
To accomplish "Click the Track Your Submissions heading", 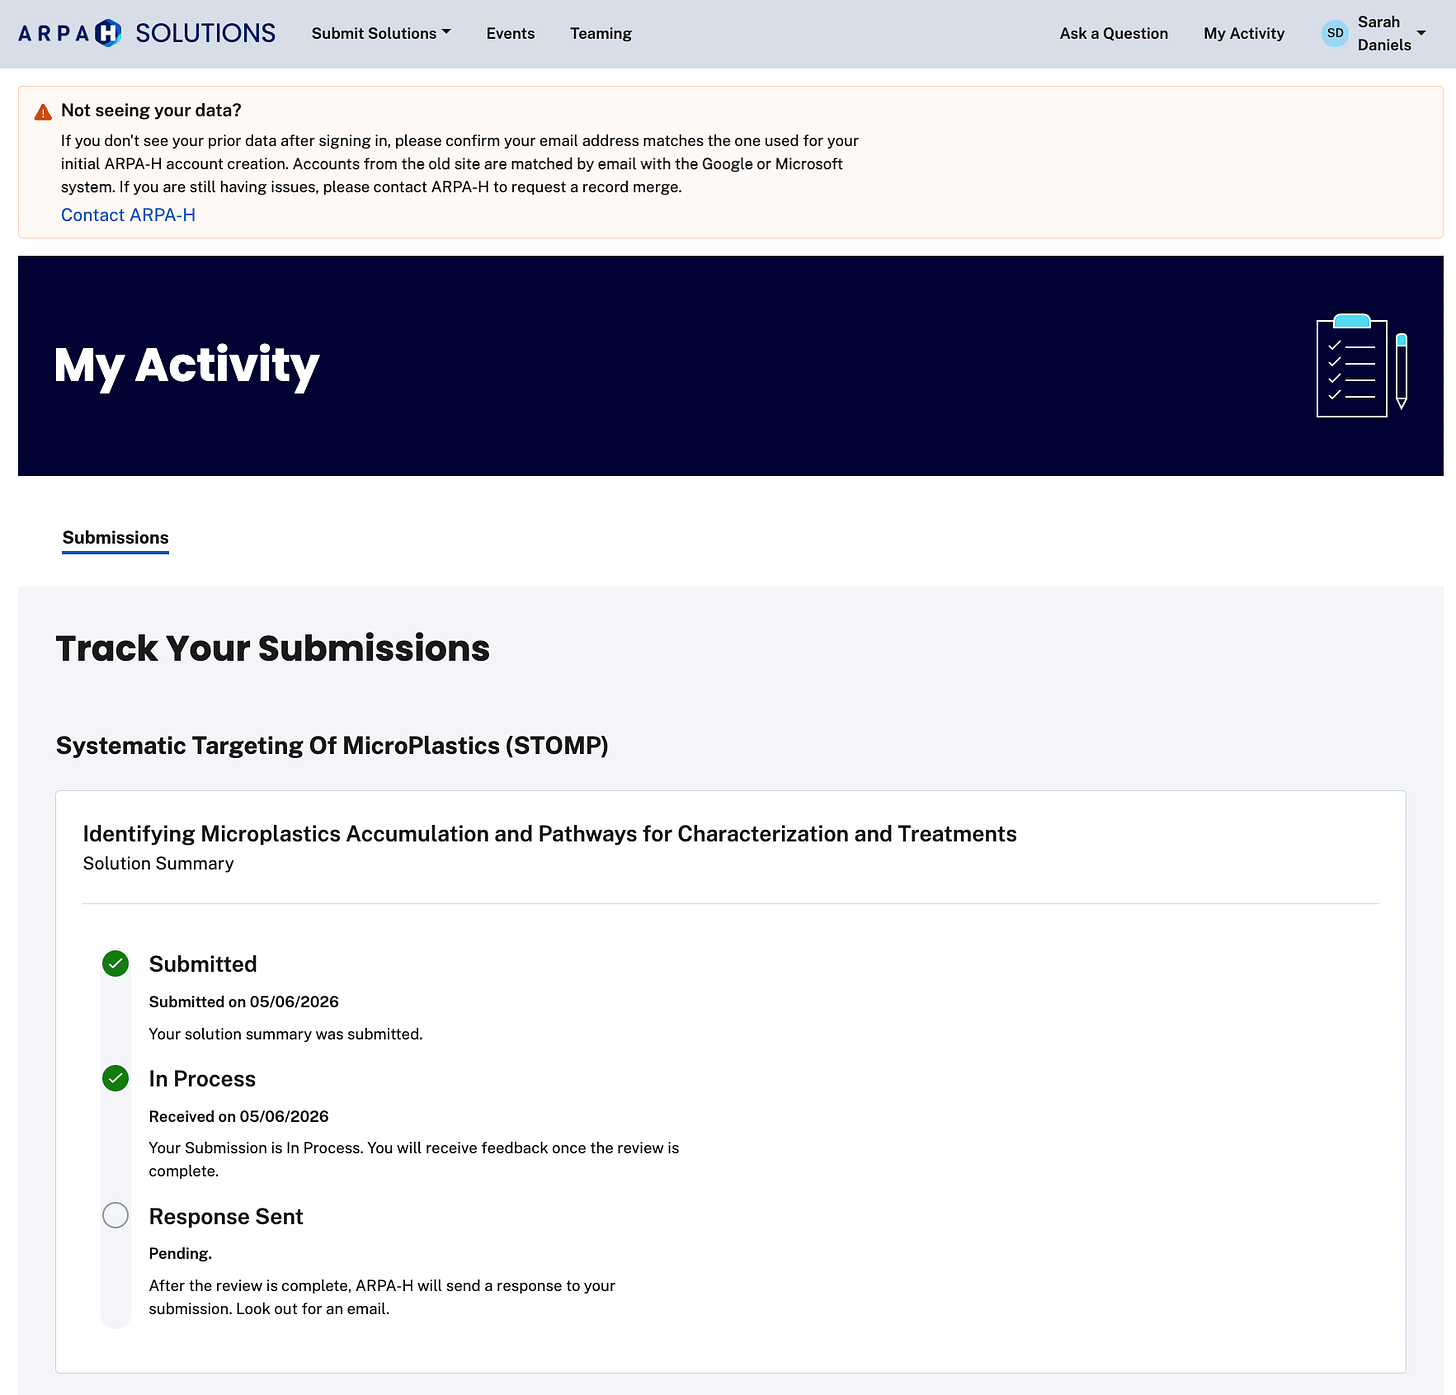I will [273, 648].
